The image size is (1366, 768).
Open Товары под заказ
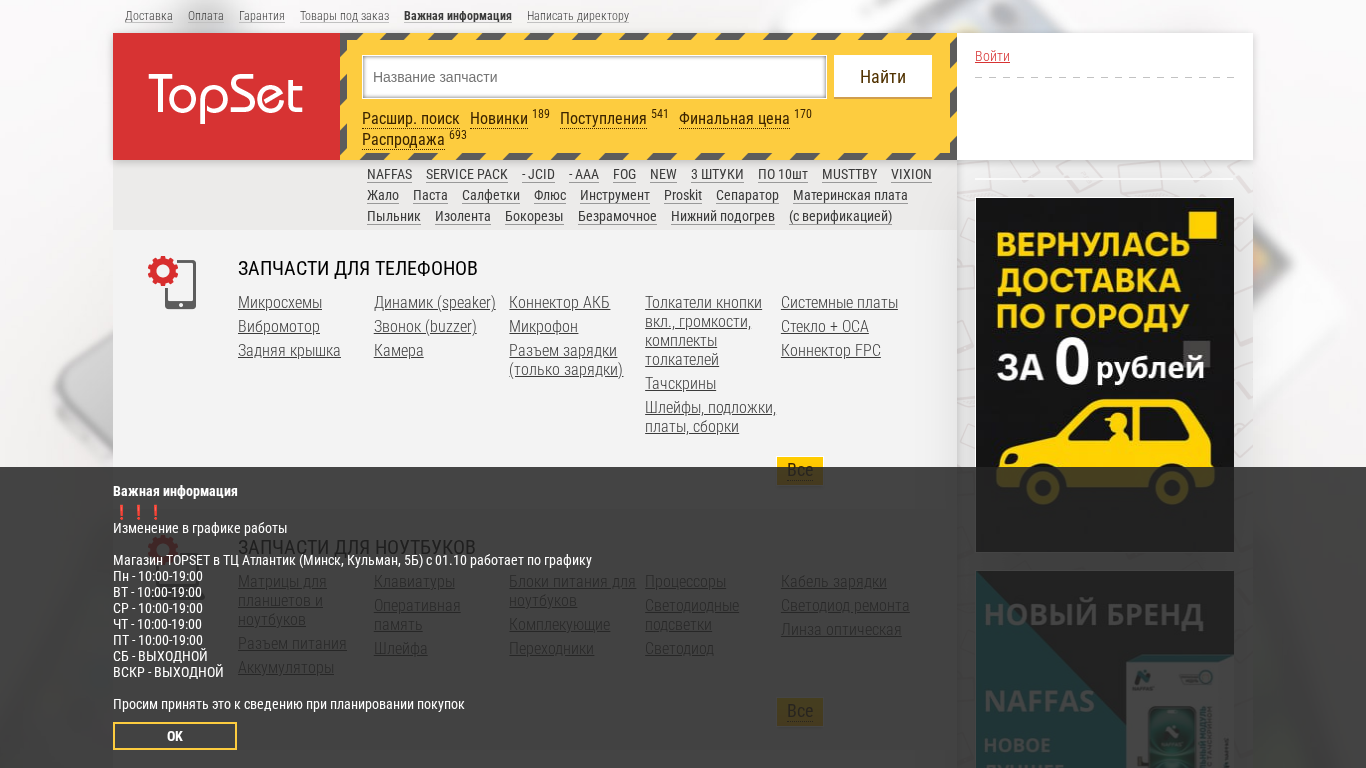point(344,16)
